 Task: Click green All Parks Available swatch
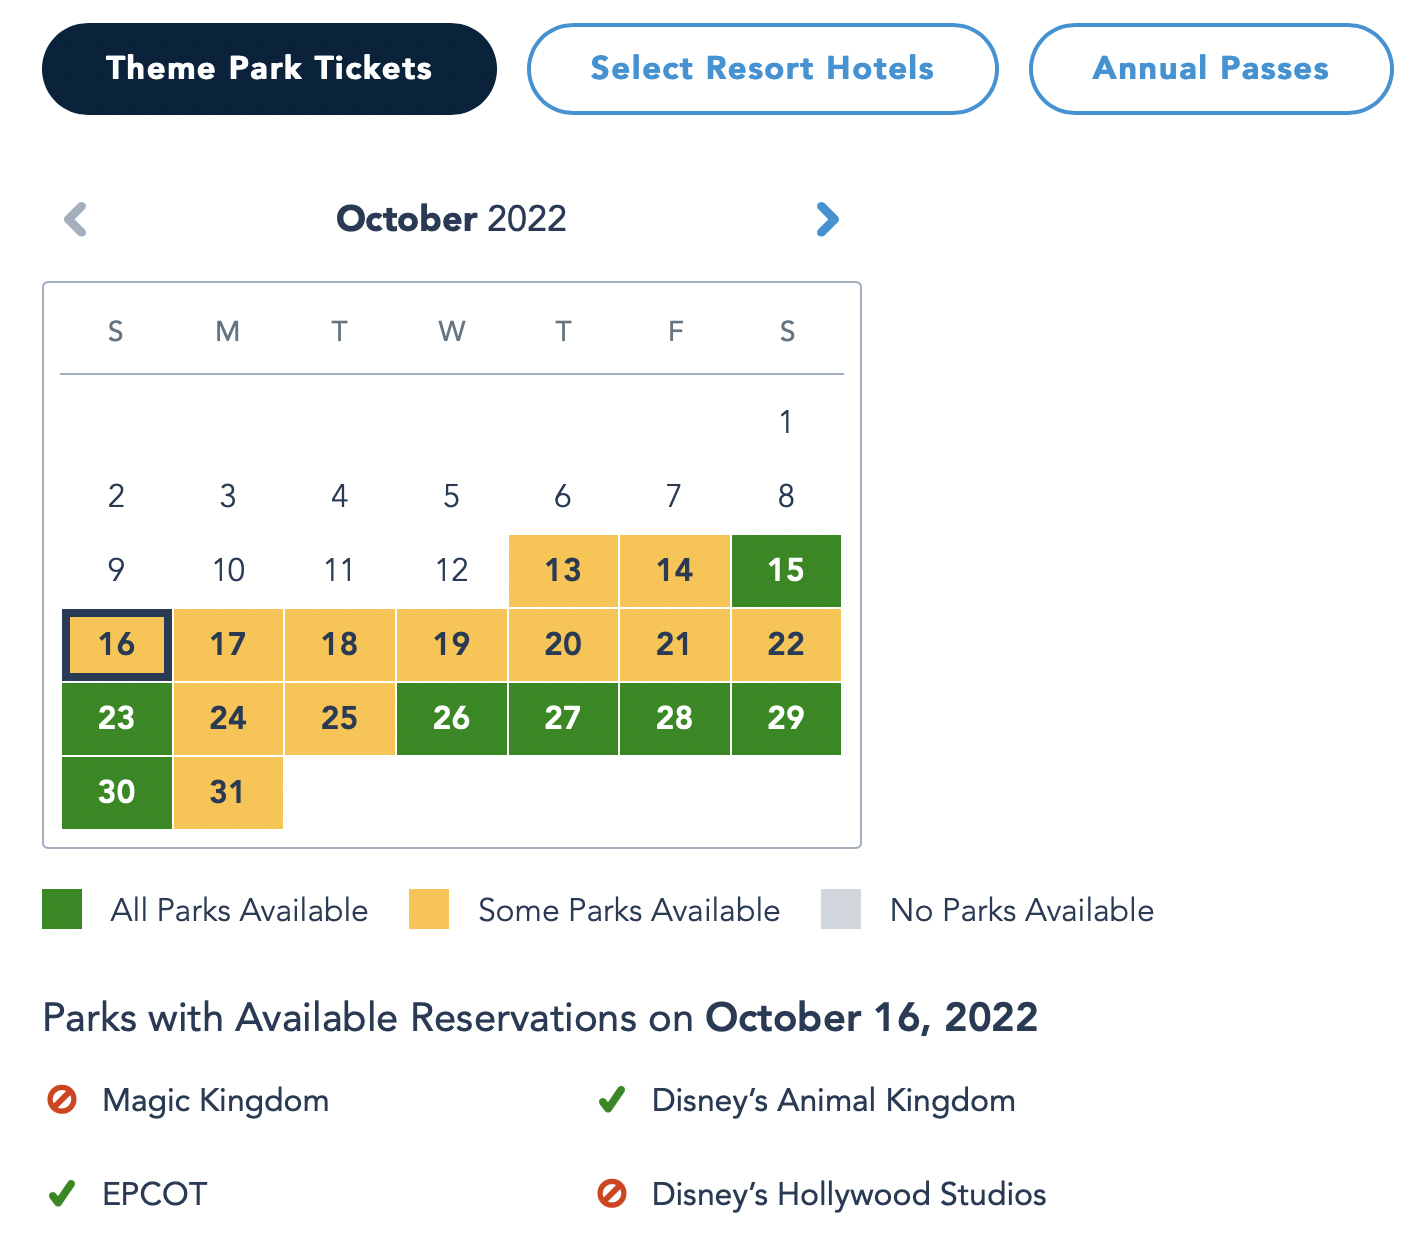pos(62,910)
